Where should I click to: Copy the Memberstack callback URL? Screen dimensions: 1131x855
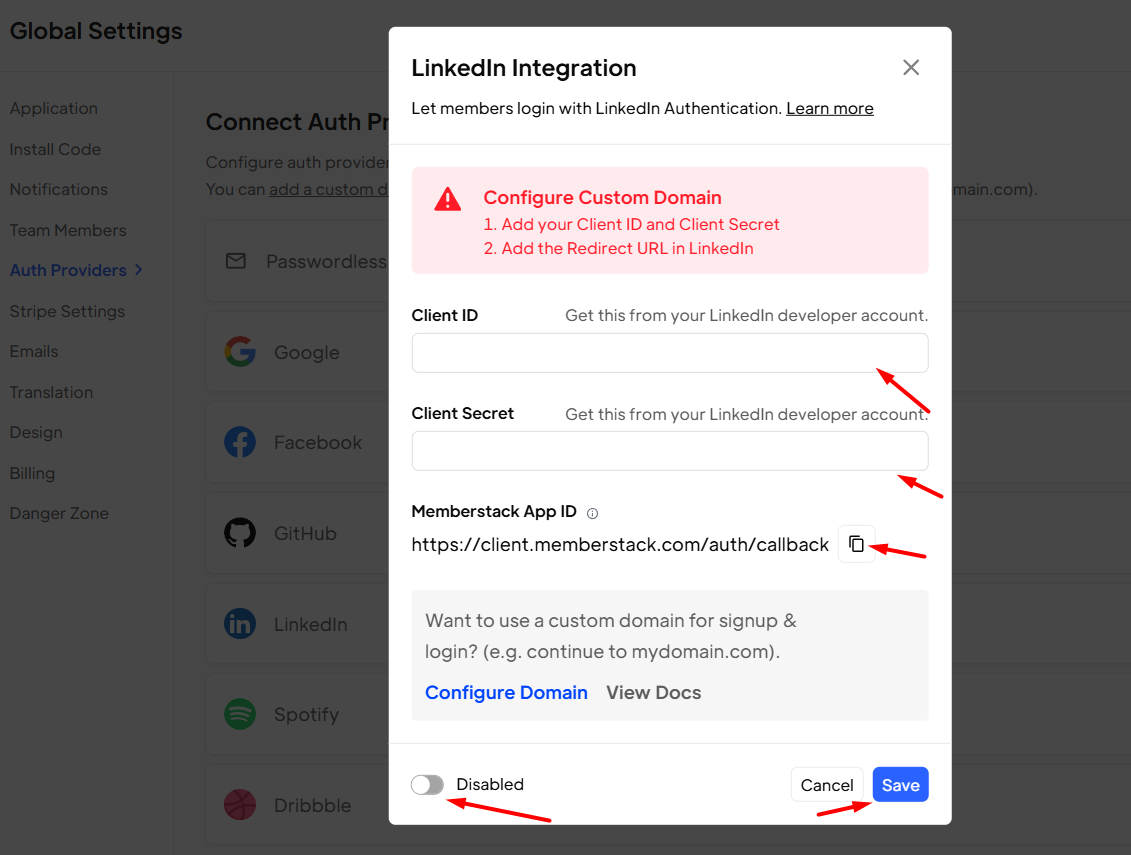(856, 544)
